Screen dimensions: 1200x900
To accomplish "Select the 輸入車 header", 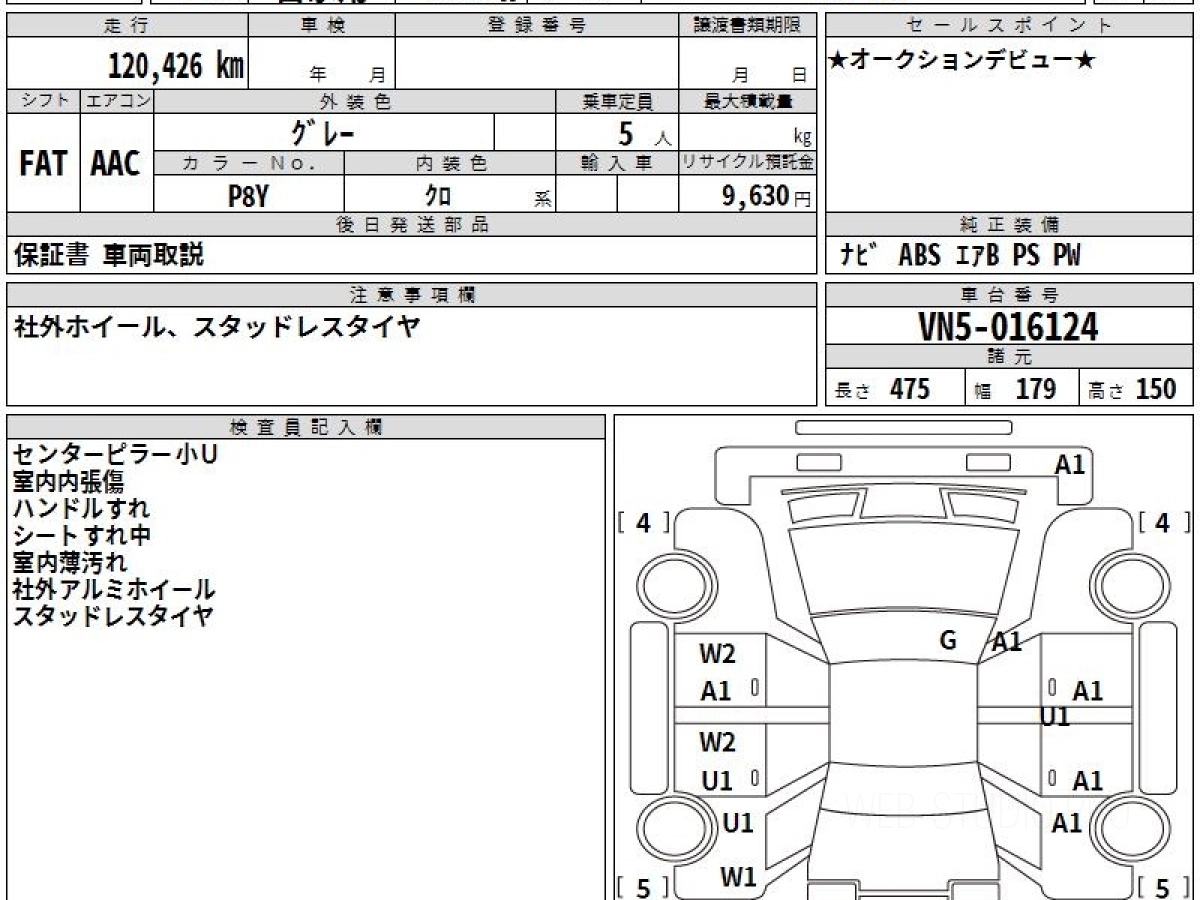I will (617, 163).
